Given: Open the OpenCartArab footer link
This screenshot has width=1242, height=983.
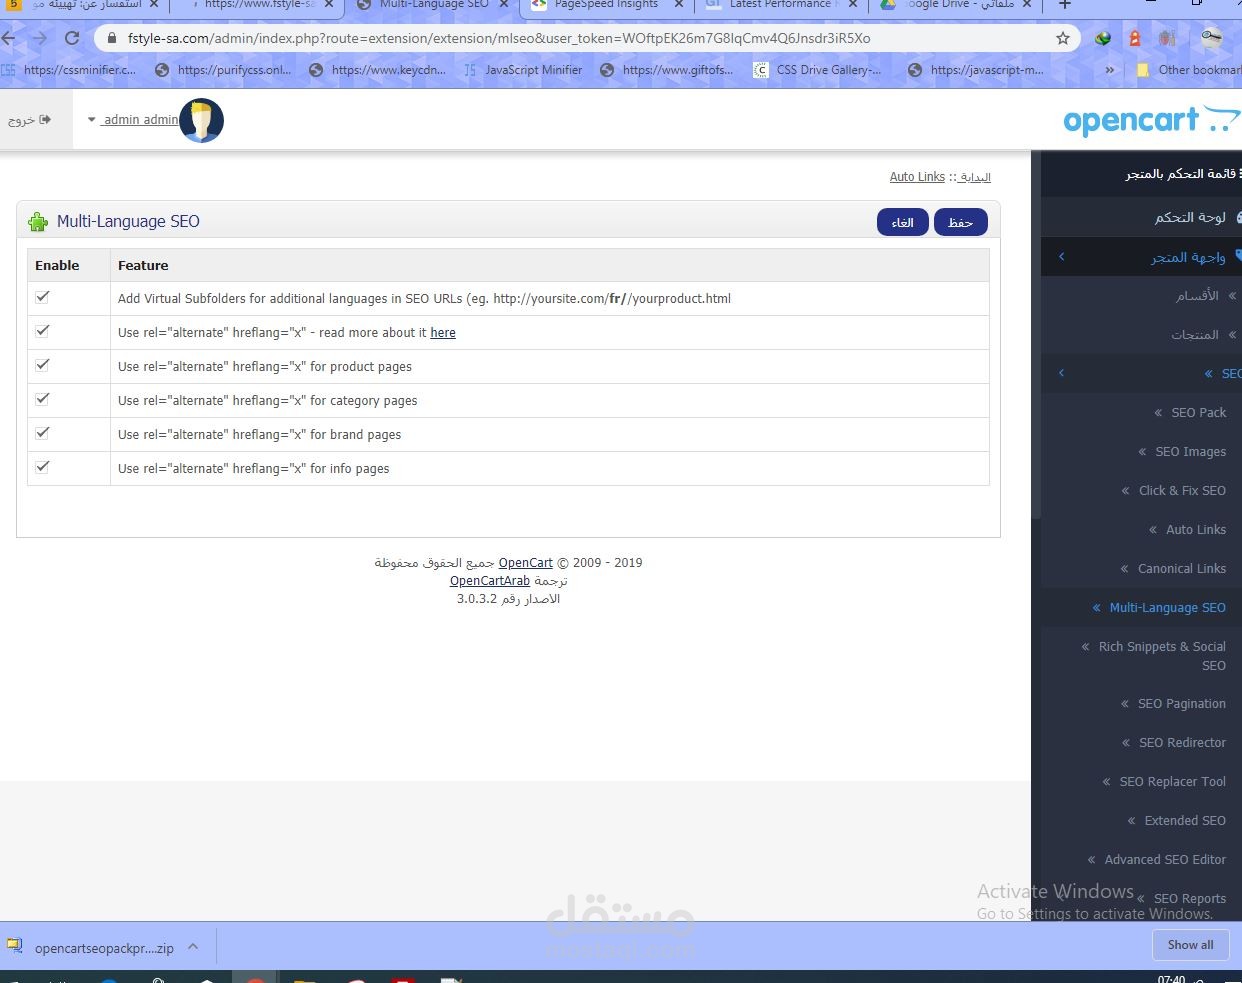Looking at the screenshot, I should tap(490, 581).
